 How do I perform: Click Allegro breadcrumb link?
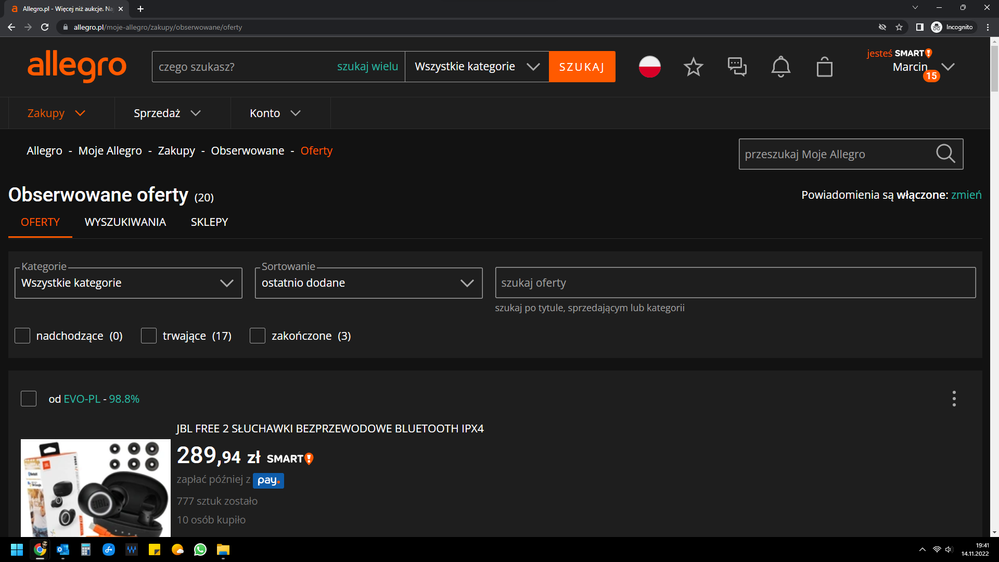45,151
